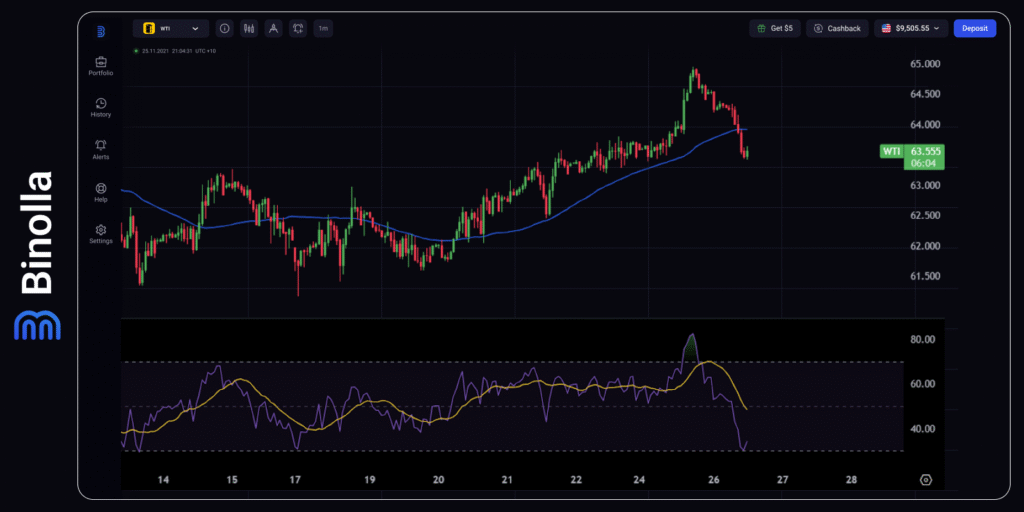Image resolution: width=1024 pixels, height=512 pixels.
Task: Click the asset info icon
Action: (224, 29)
